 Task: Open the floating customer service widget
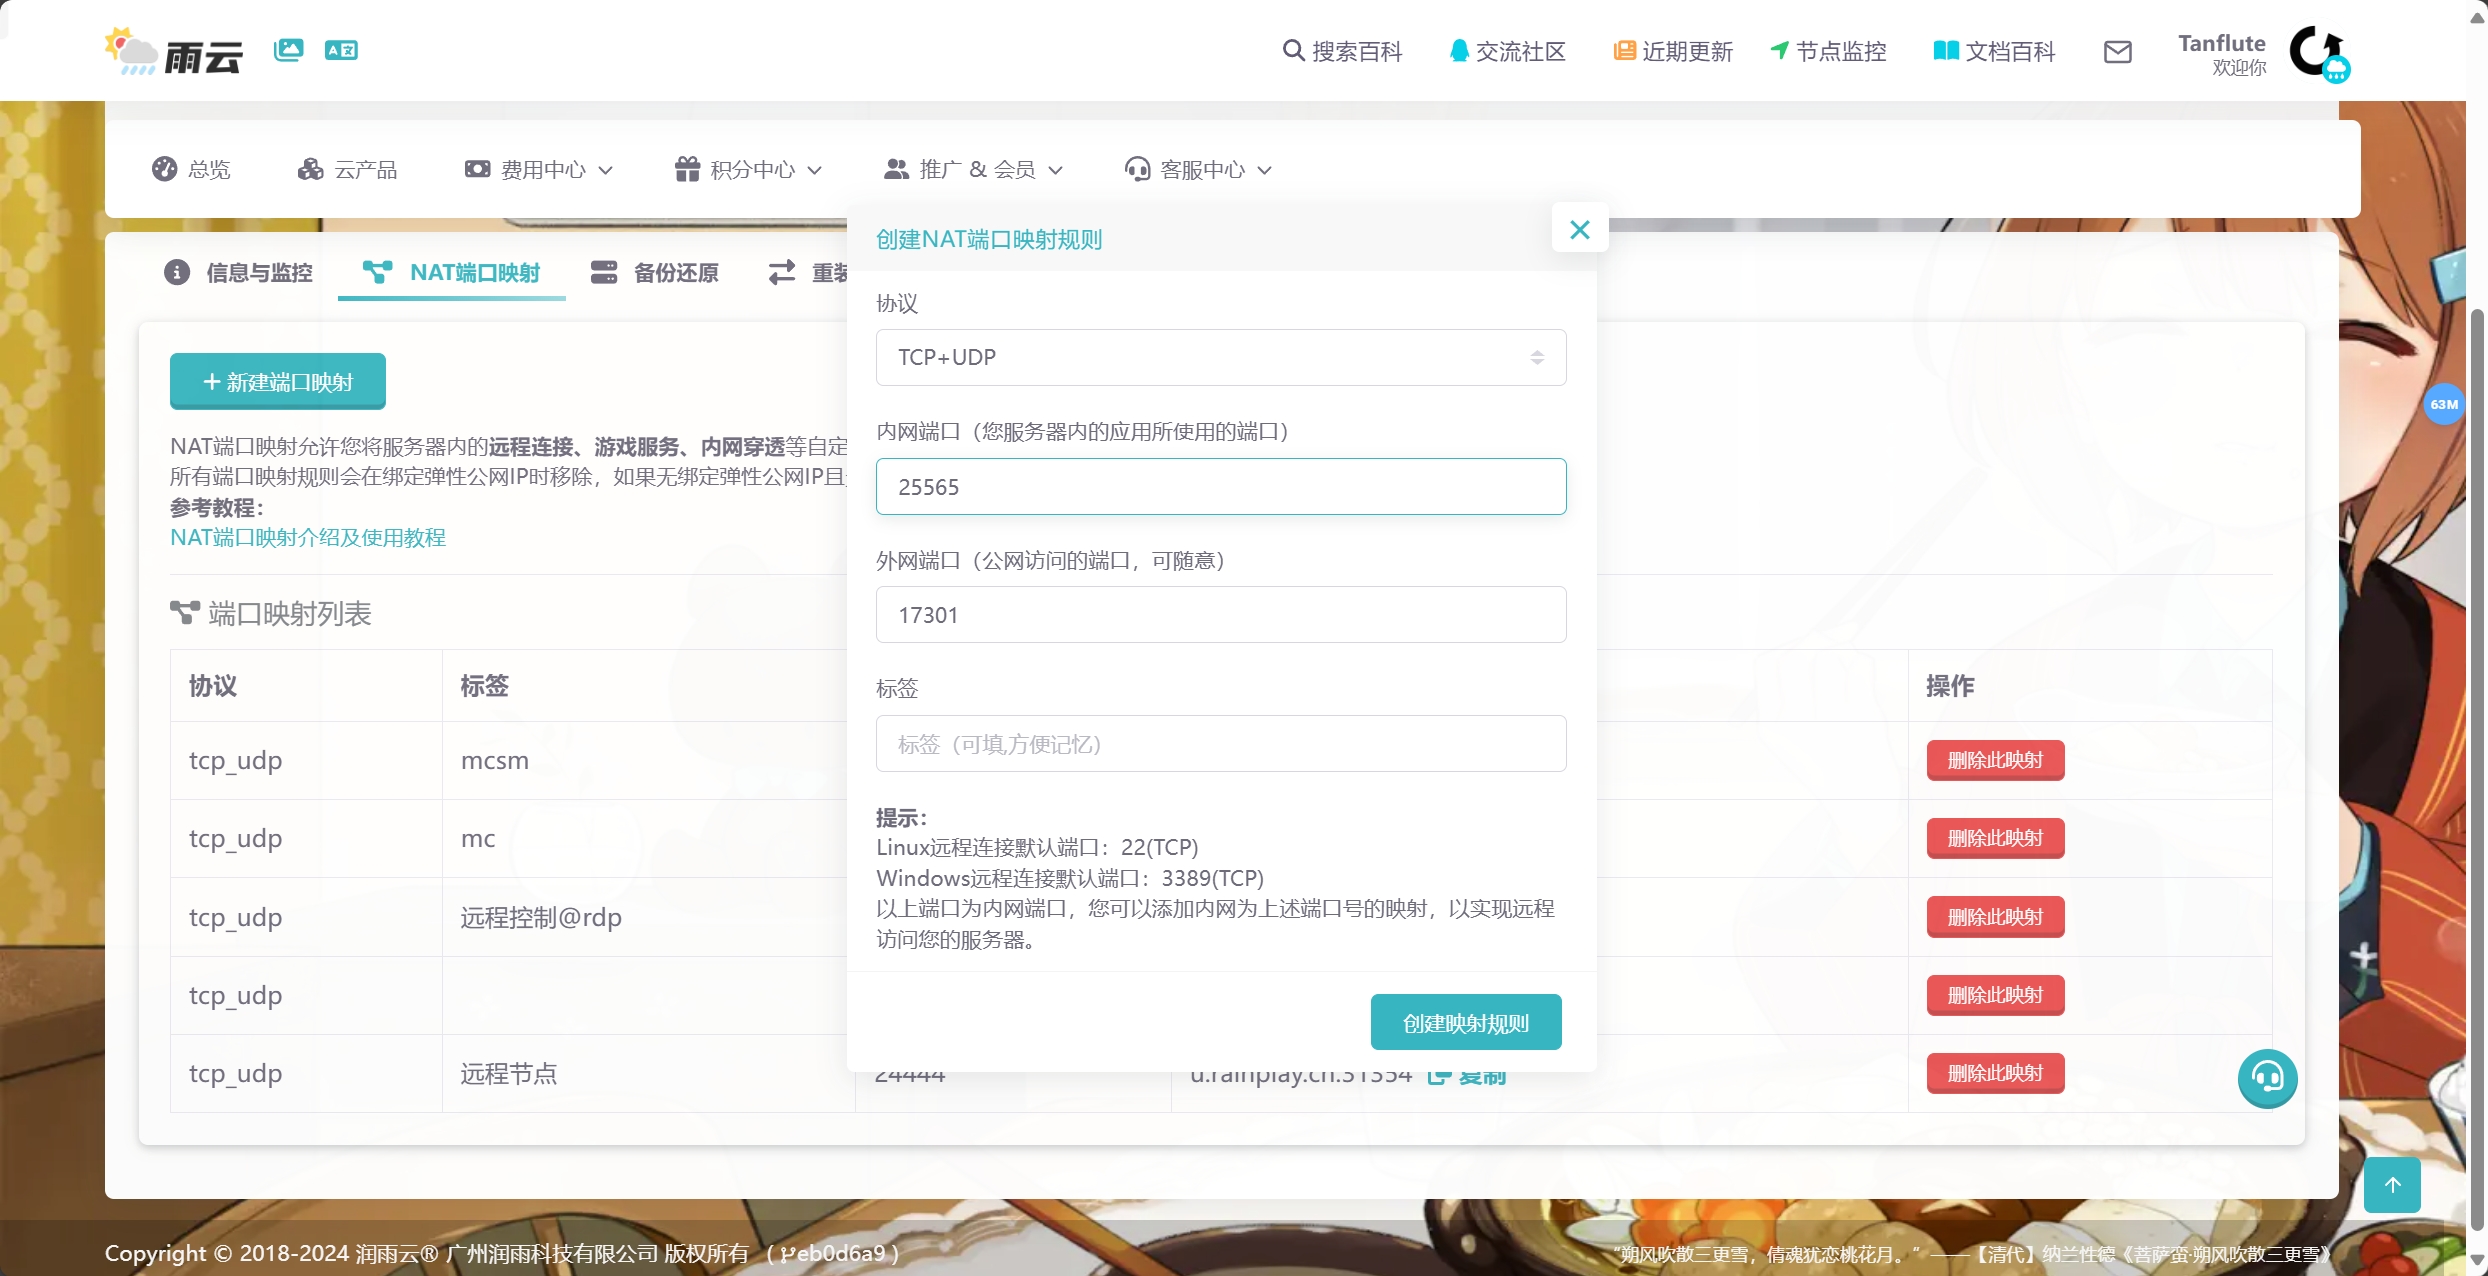coord(2267,1079)
